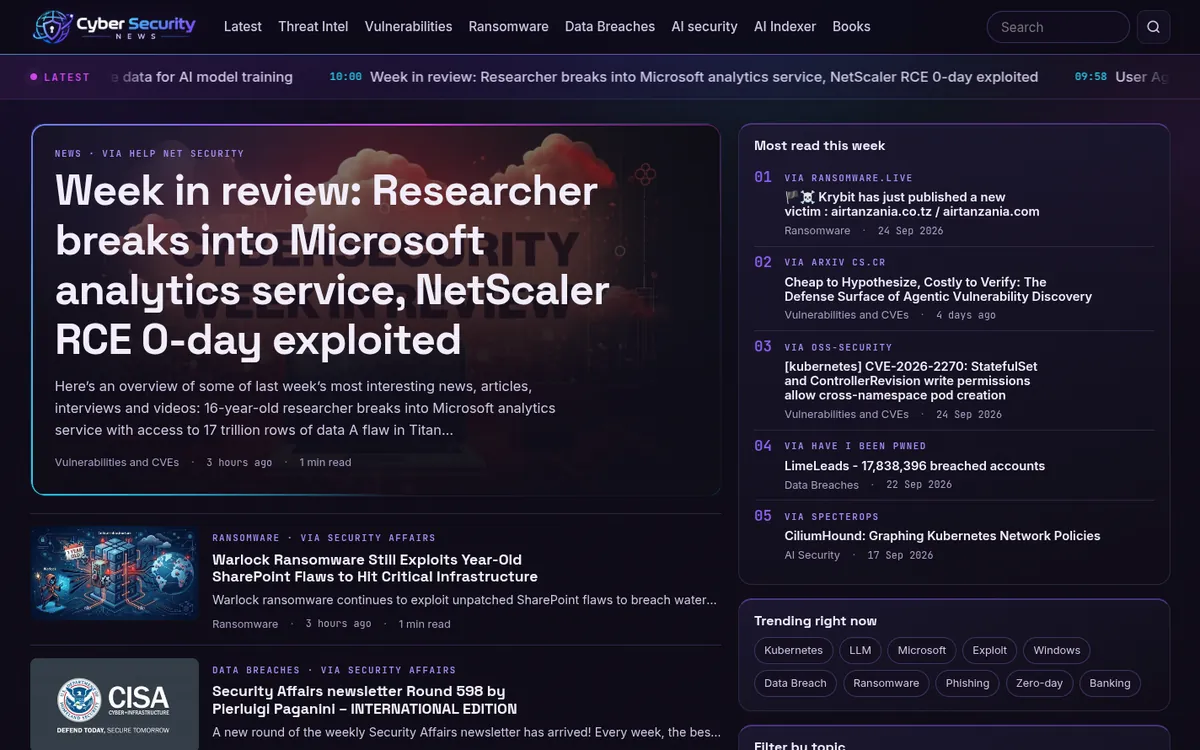Select the Kubernetes trending tag

[793, 650]
